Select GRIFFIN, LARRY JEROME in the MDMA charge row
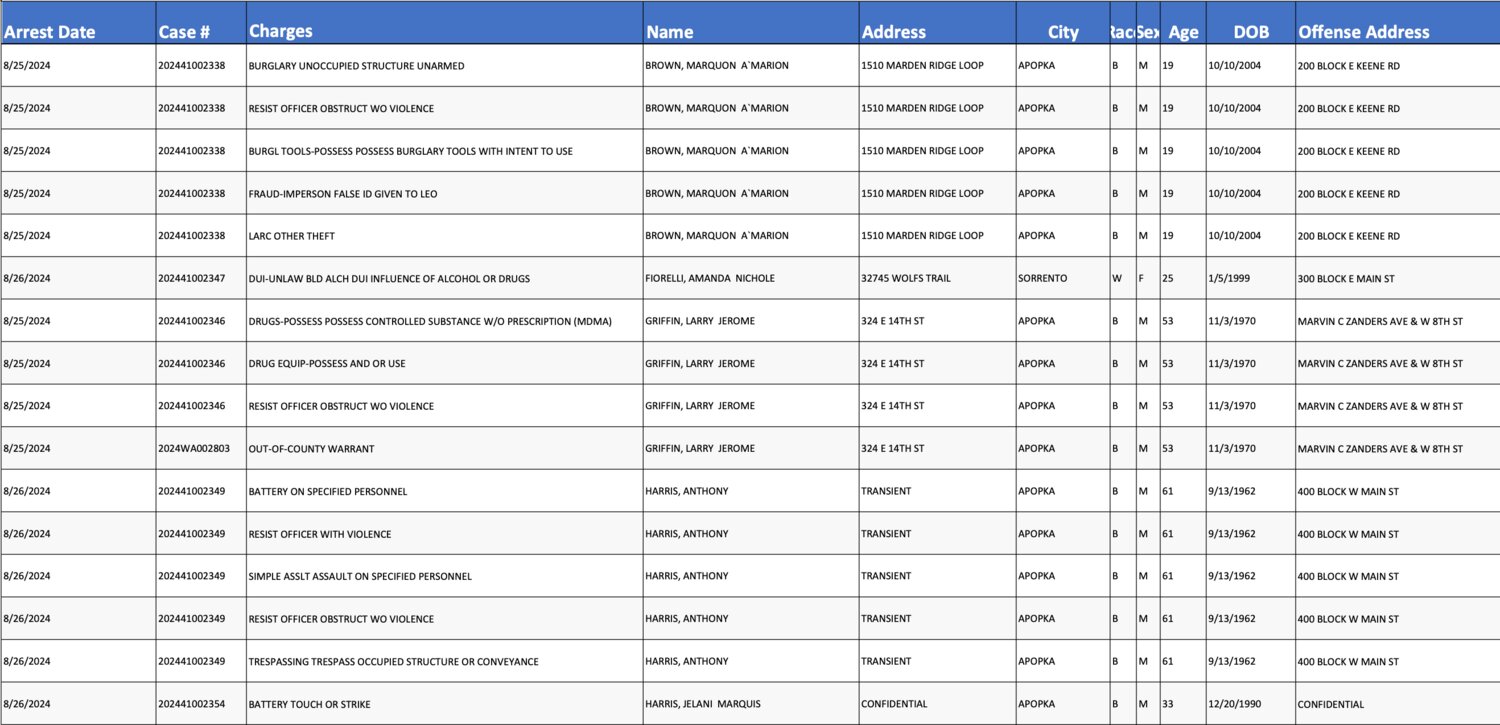Image resolution: width=1500 pixels, height=725 pixels. coord(751,321)
